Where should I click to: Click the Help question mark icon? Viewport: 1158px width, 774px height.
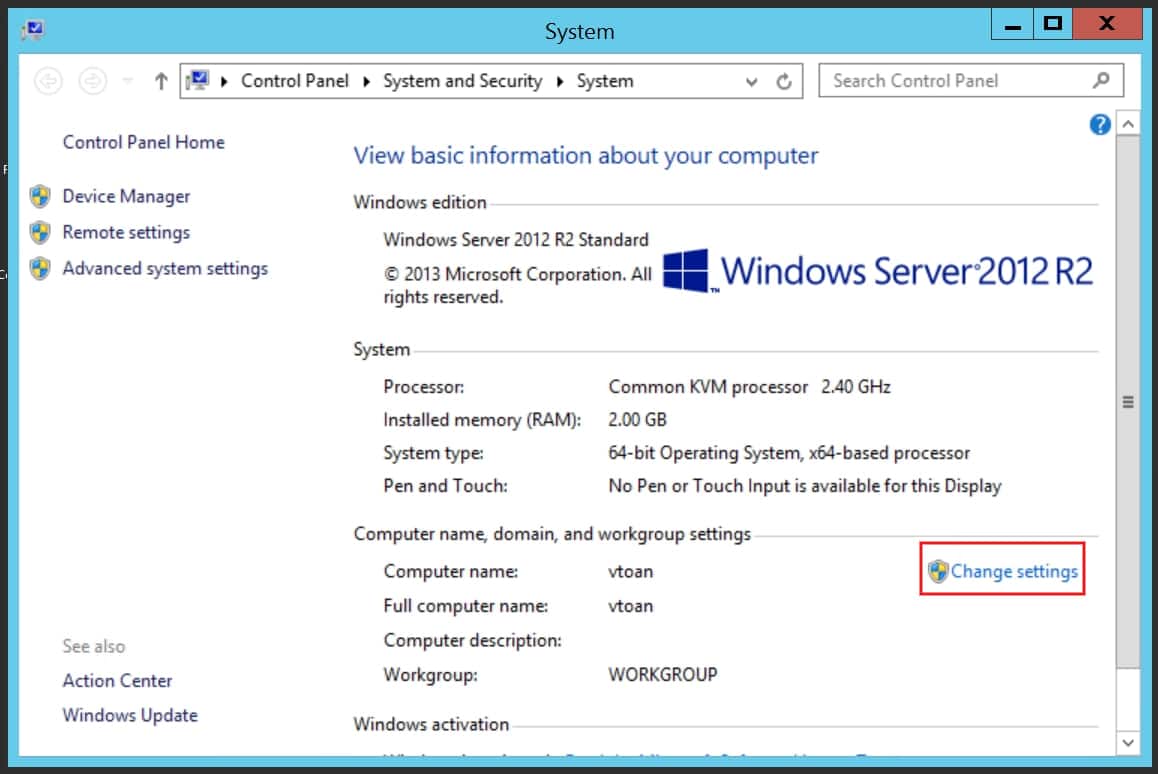[x=1099, y=124]
